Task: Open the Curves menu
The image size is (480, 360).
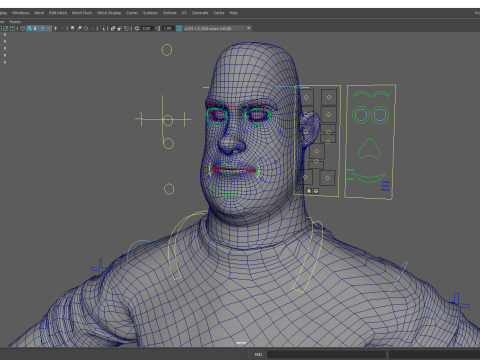Action: tap(132, 13)
